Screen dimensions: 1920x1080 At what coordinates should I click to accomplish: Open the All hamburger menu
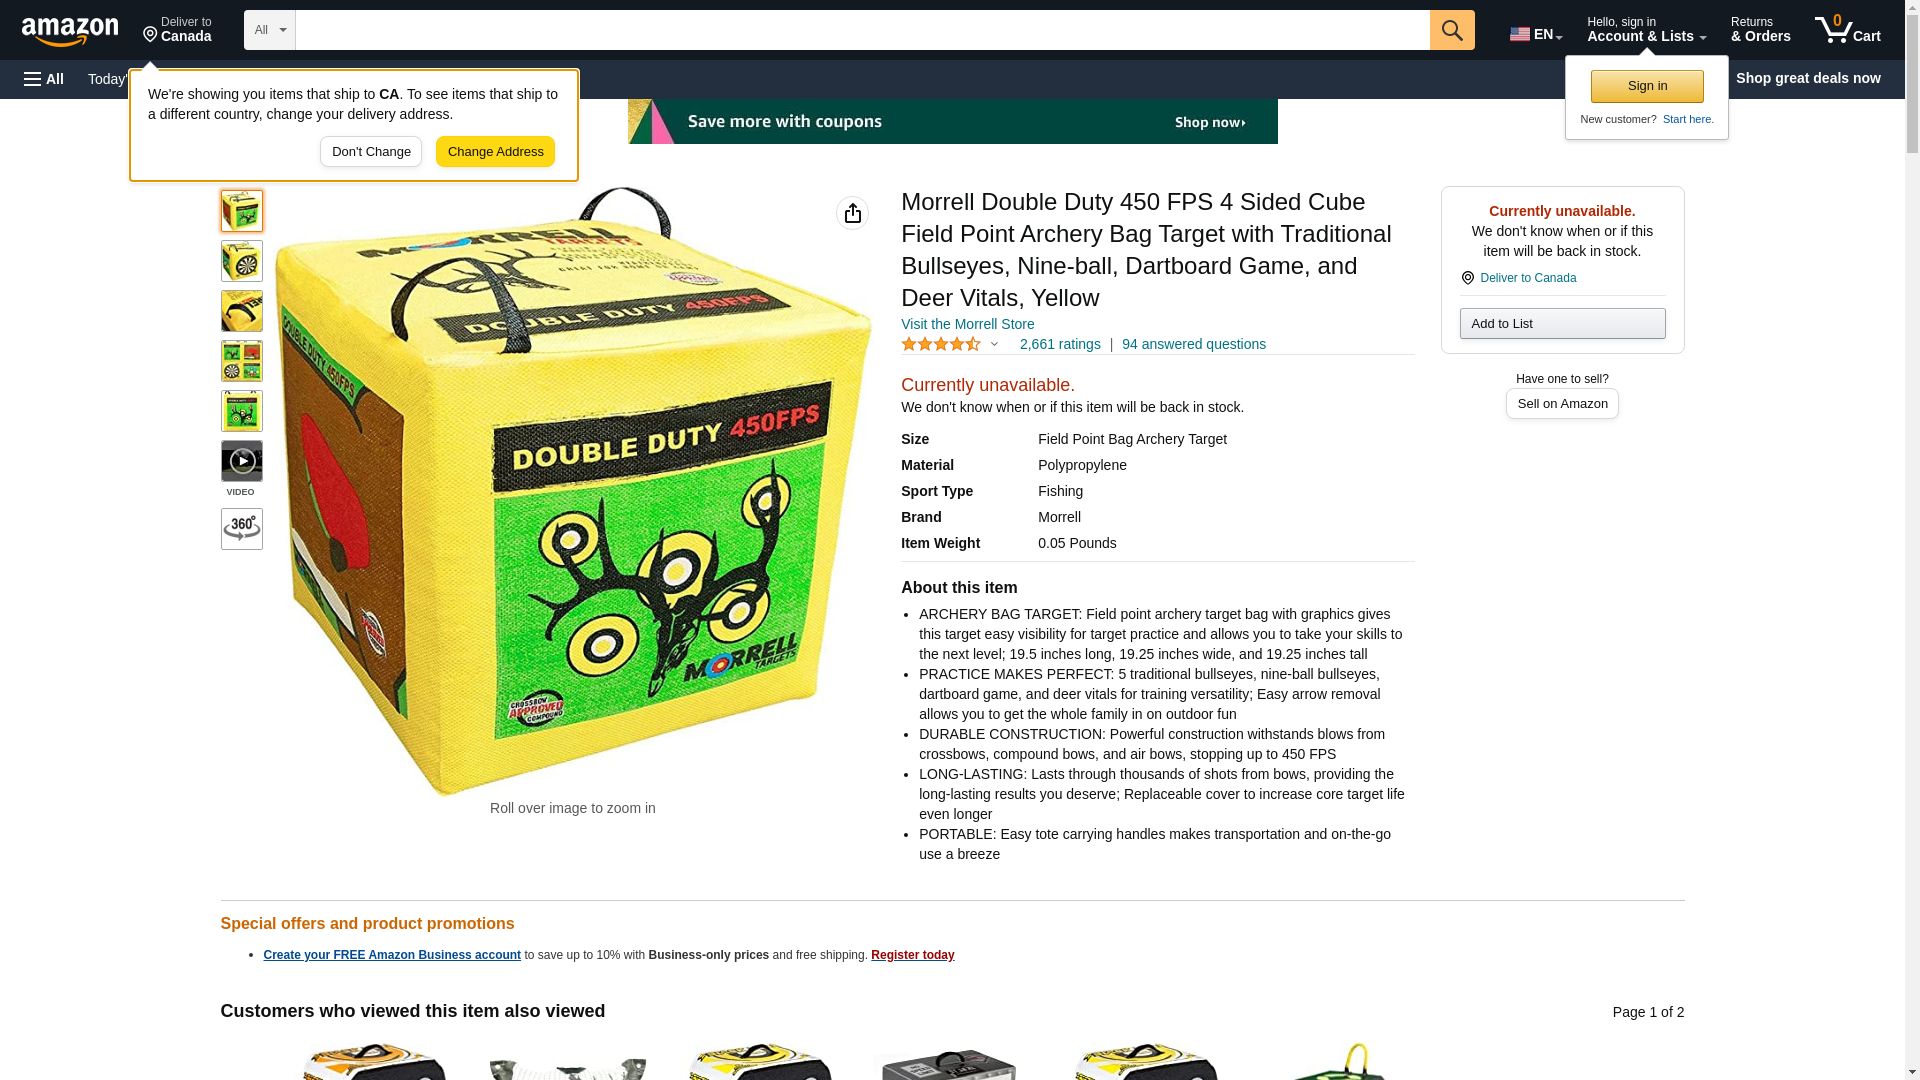click(44, 79)
